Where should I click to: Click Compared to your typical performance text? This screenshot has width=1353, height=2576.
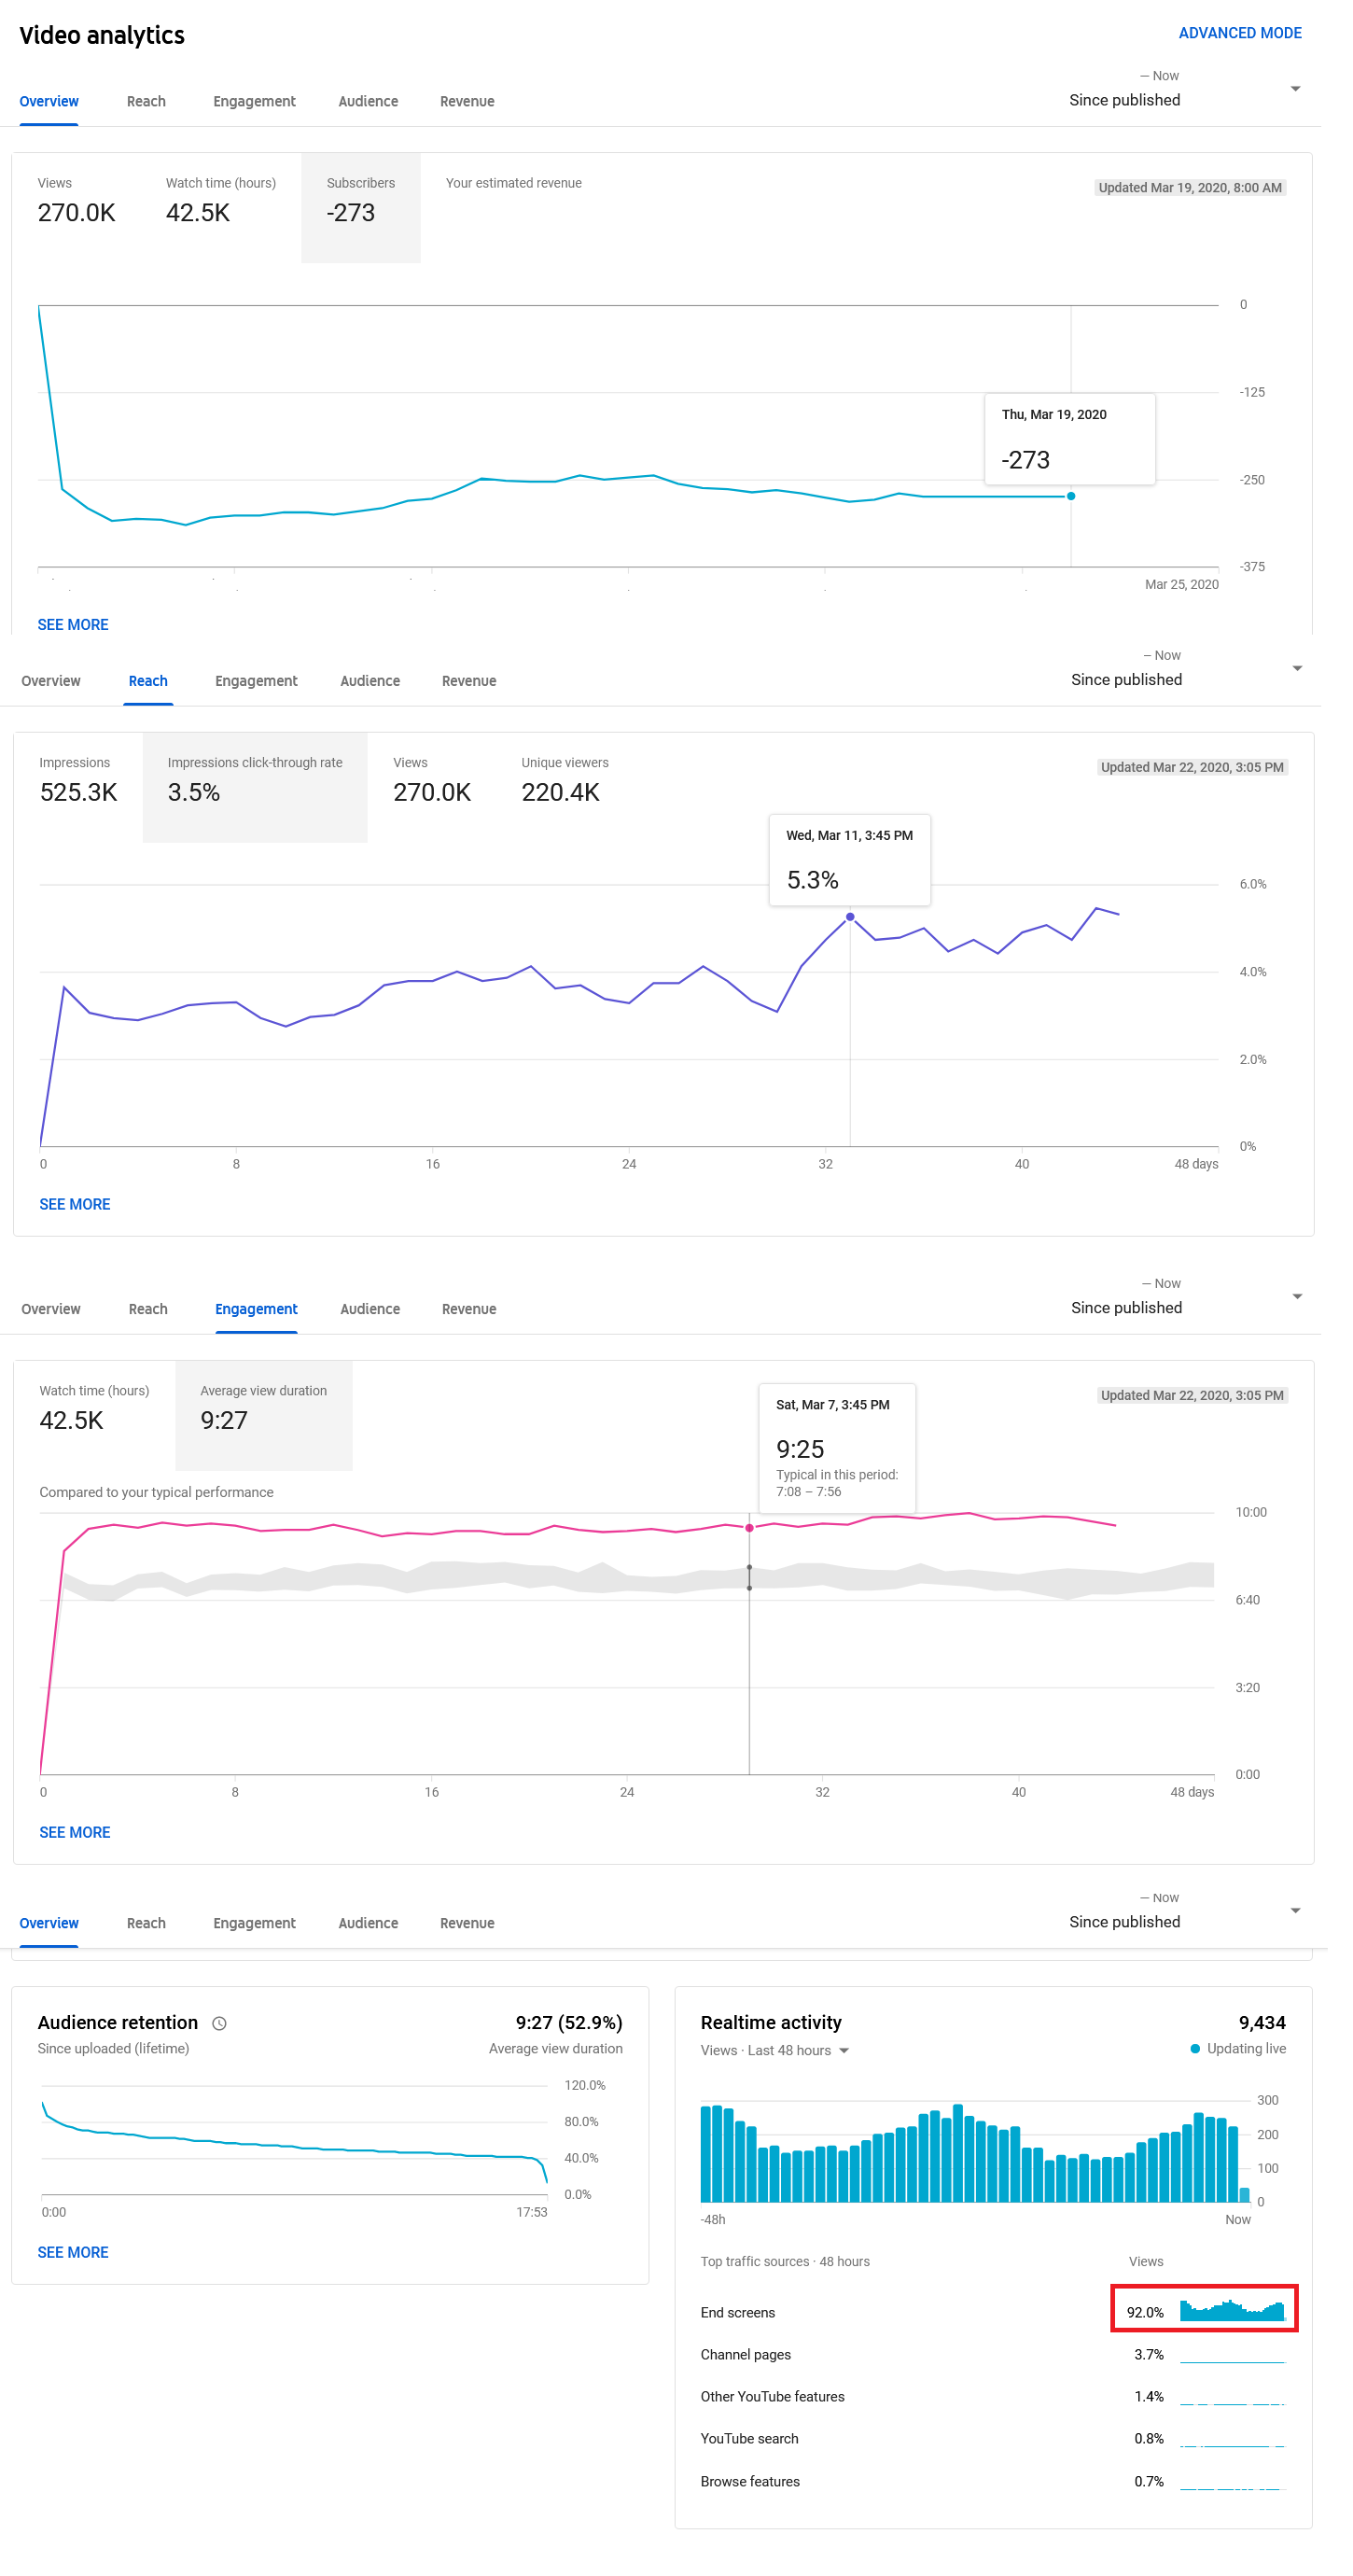click(156, 1493)
